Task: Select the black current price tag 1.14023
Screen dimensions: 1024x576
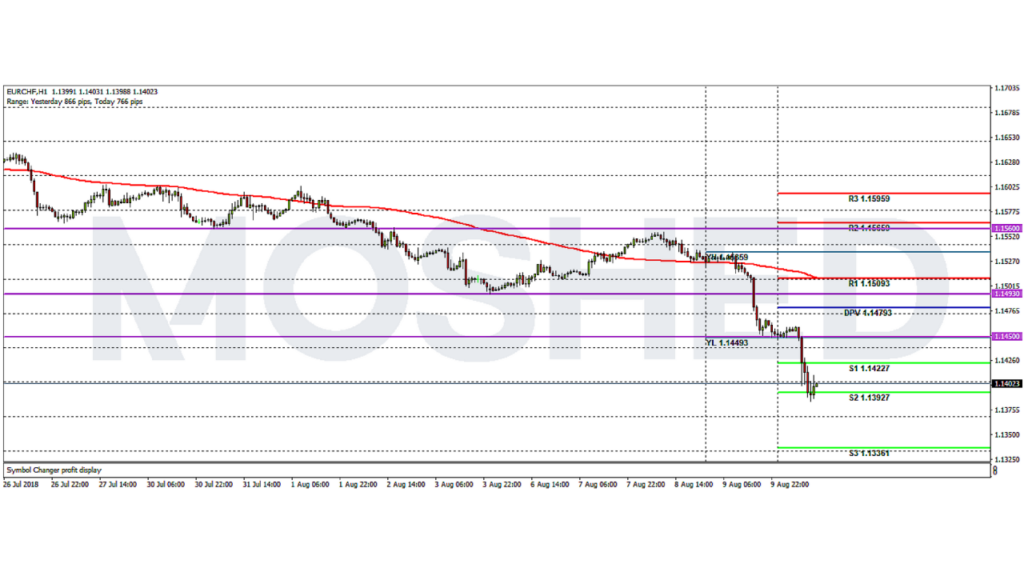Action: tap(1005, 383)
